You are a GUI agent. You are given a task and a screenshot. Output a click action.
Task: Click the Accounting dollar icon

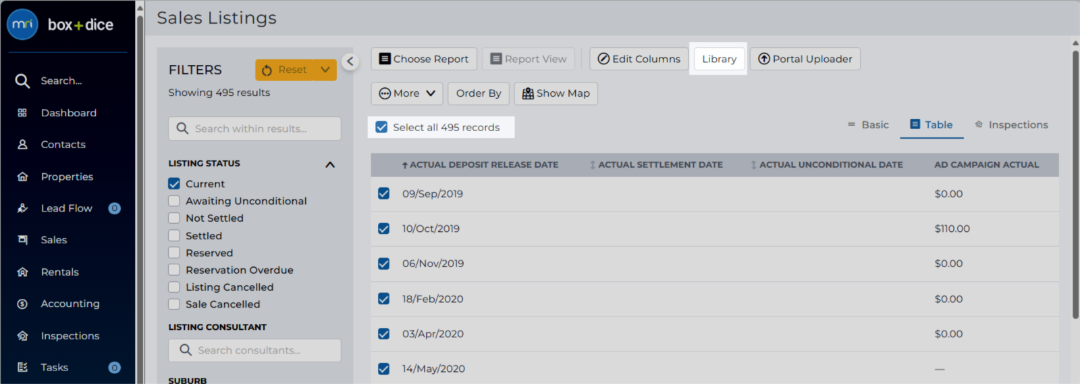click(22, 303)
